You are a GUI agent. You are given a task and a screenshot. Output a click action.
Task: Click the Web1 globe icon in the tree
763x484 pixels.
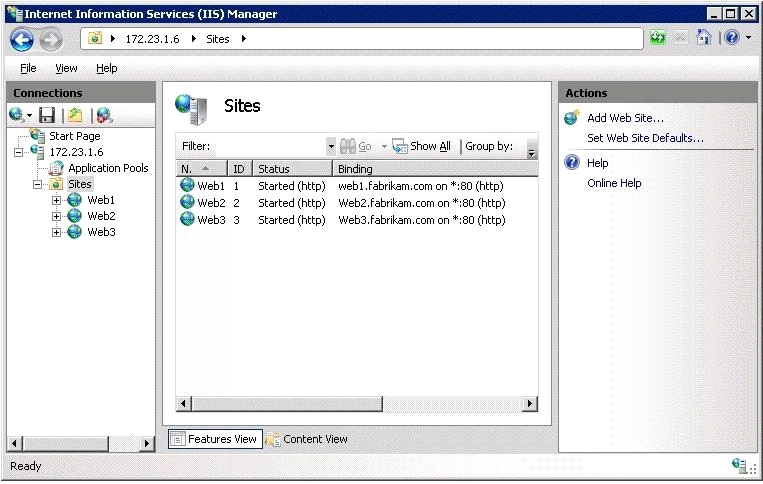pos(74,200)
